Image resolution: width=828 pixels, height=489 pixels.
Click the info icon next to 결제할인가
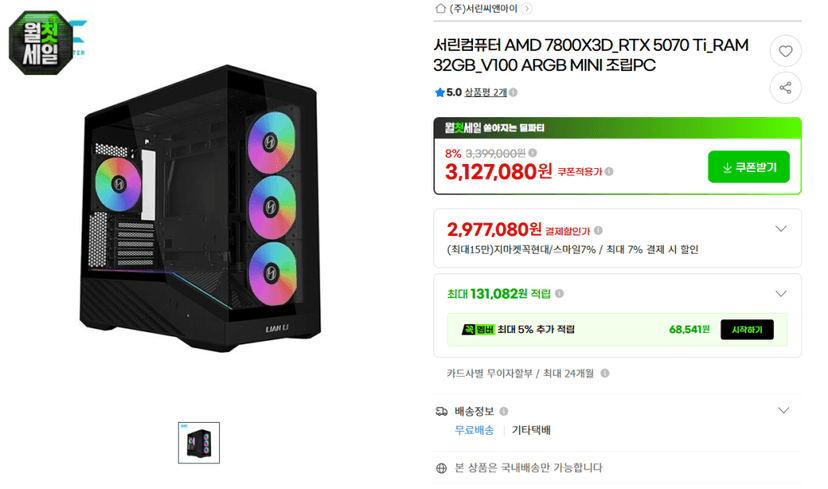(x=598, y=231)
